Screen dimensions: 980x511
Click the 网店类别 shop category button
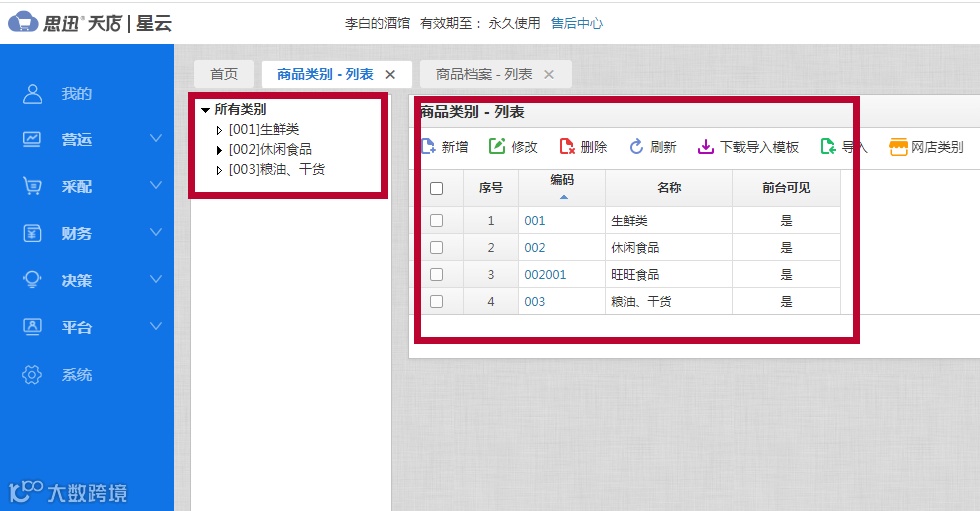click(x=926, y=147)
